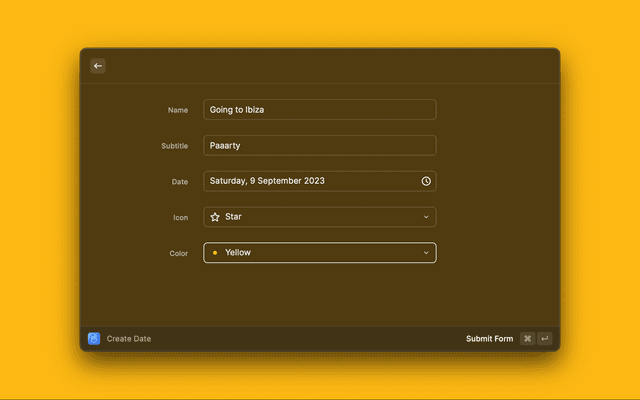
Task: Click the Create Date title text
Action: click(129, 339)
